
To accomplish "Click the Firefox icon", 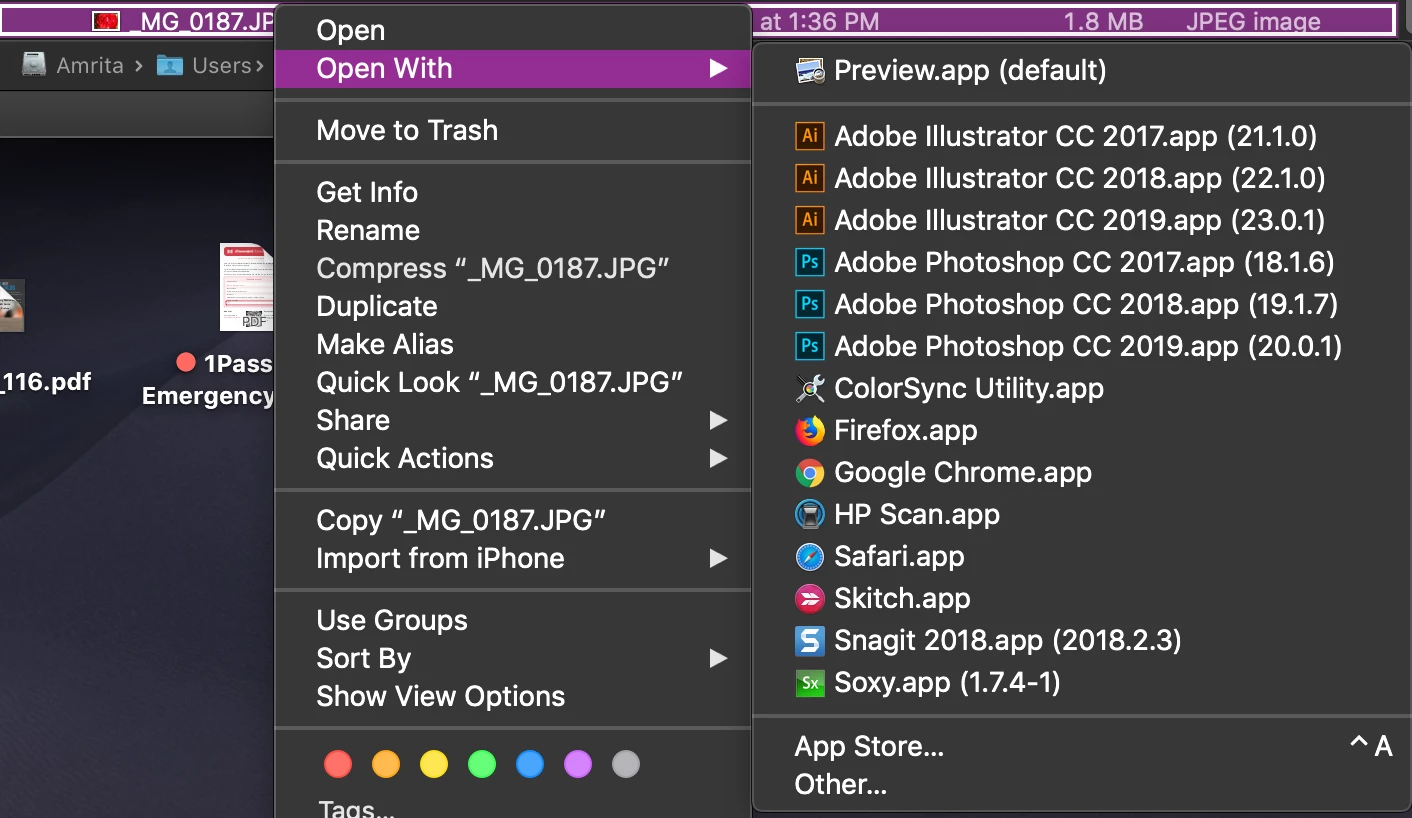I will click(x=810, y=430).
